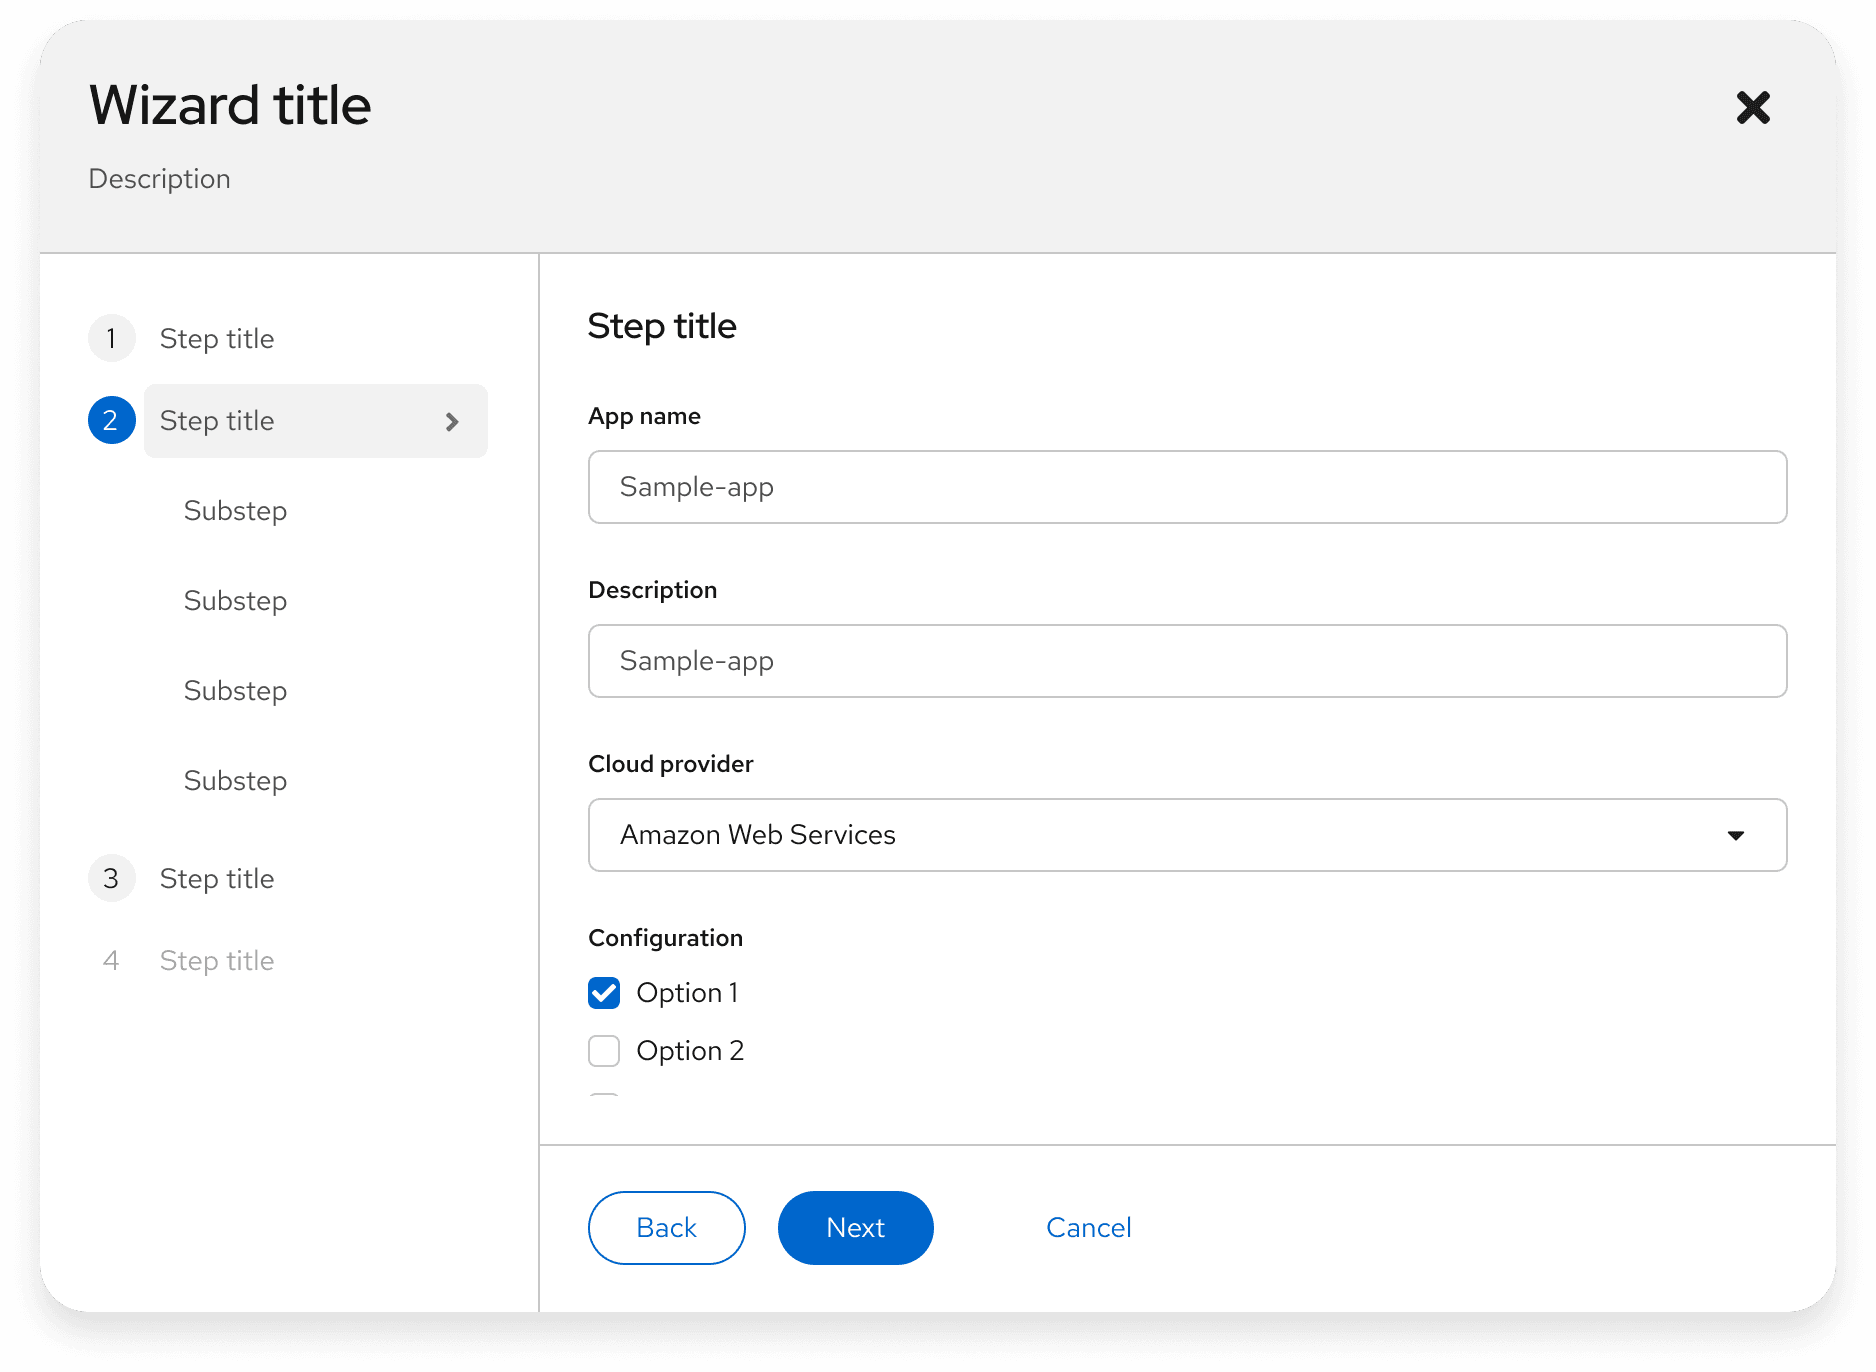Screen dimensions: 1876x1372
Task: Click the Cloud provider caret arrow
Action: (1736, 835)
